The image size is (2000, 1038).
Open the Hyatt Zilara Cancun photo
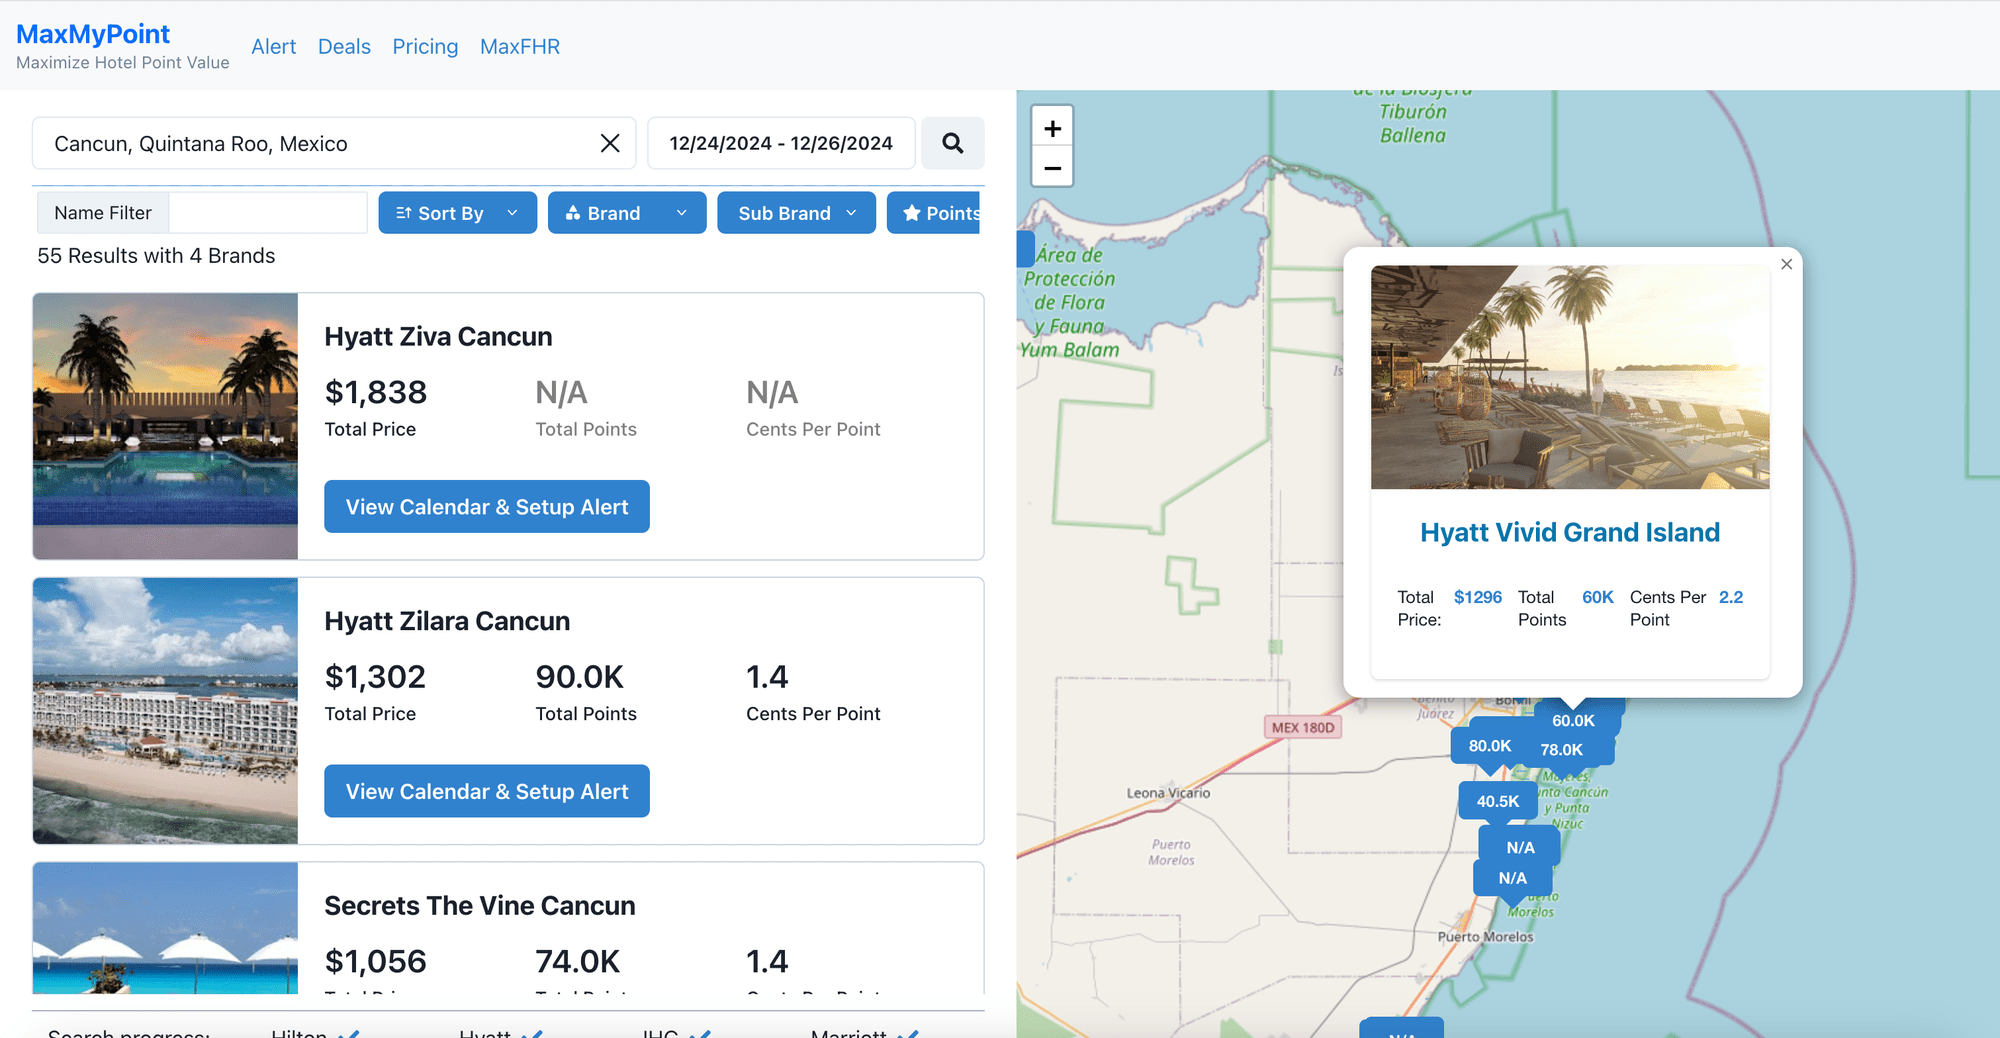coord(165,711)
